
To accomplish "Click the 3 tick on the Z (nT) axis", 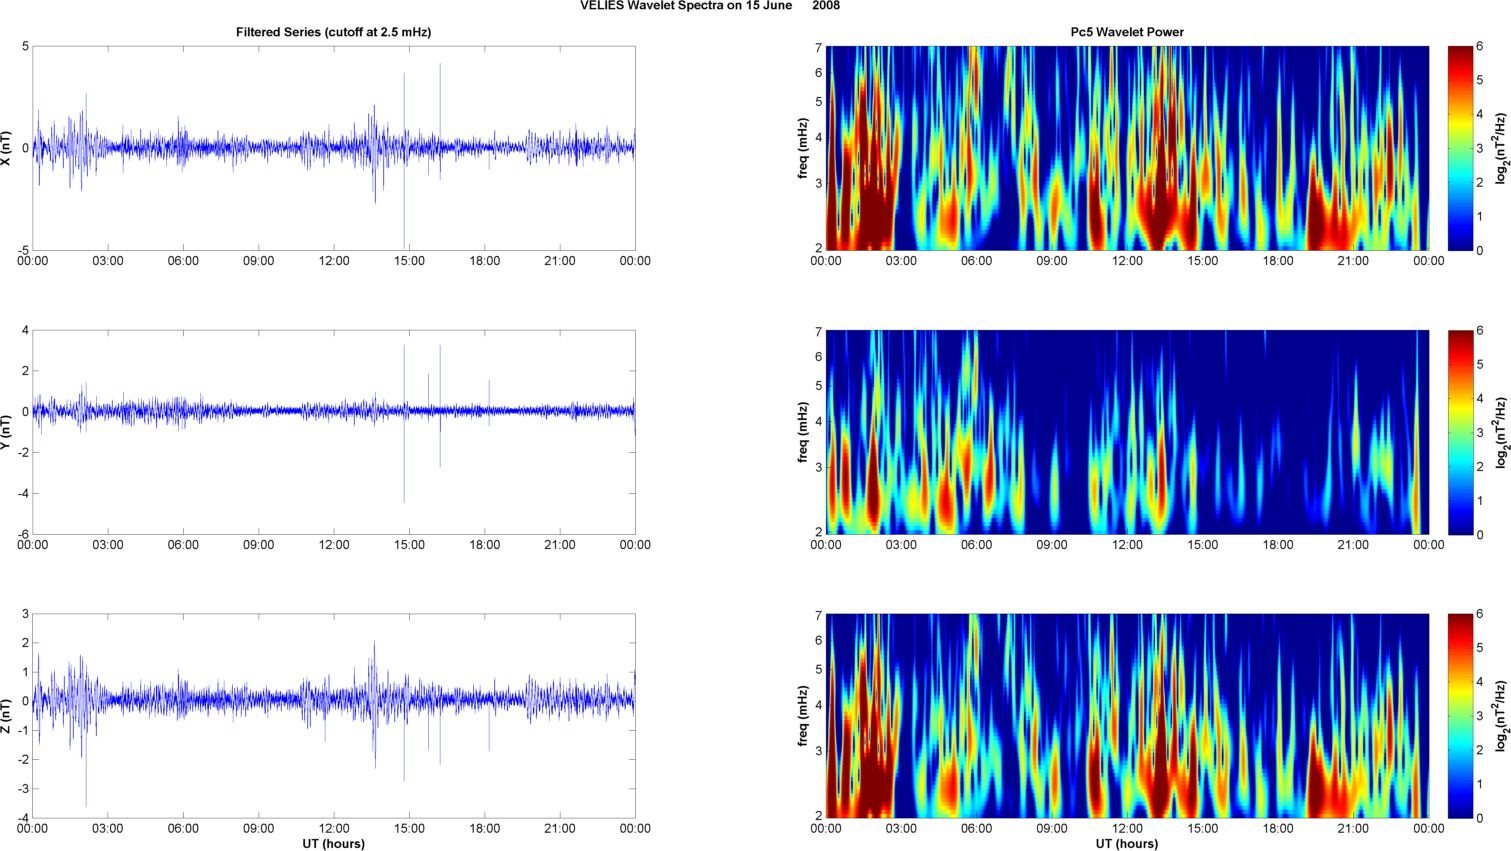I will 26,614.
